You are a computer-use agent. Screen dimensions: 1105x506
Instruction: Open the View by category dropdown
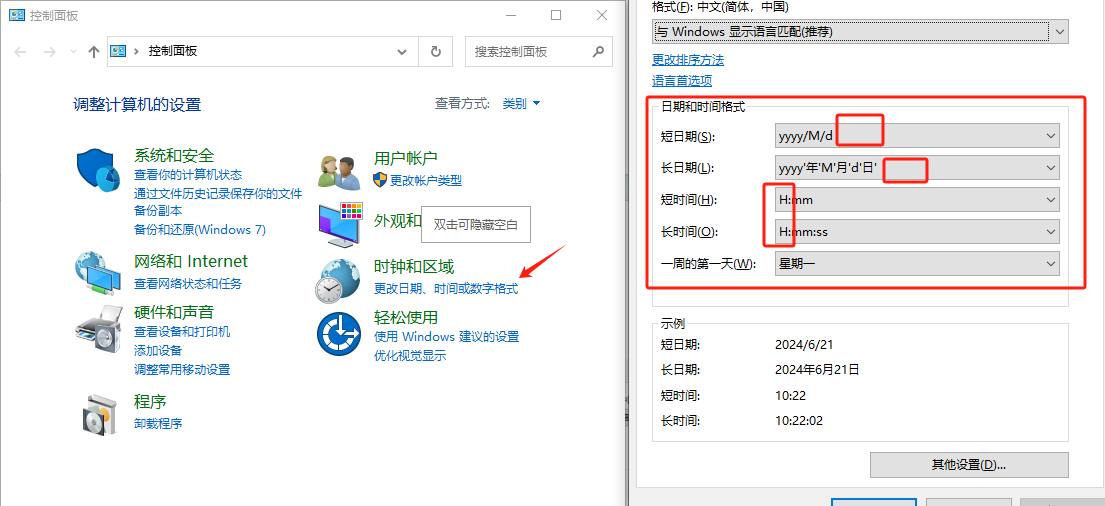(x=521, y=104)
